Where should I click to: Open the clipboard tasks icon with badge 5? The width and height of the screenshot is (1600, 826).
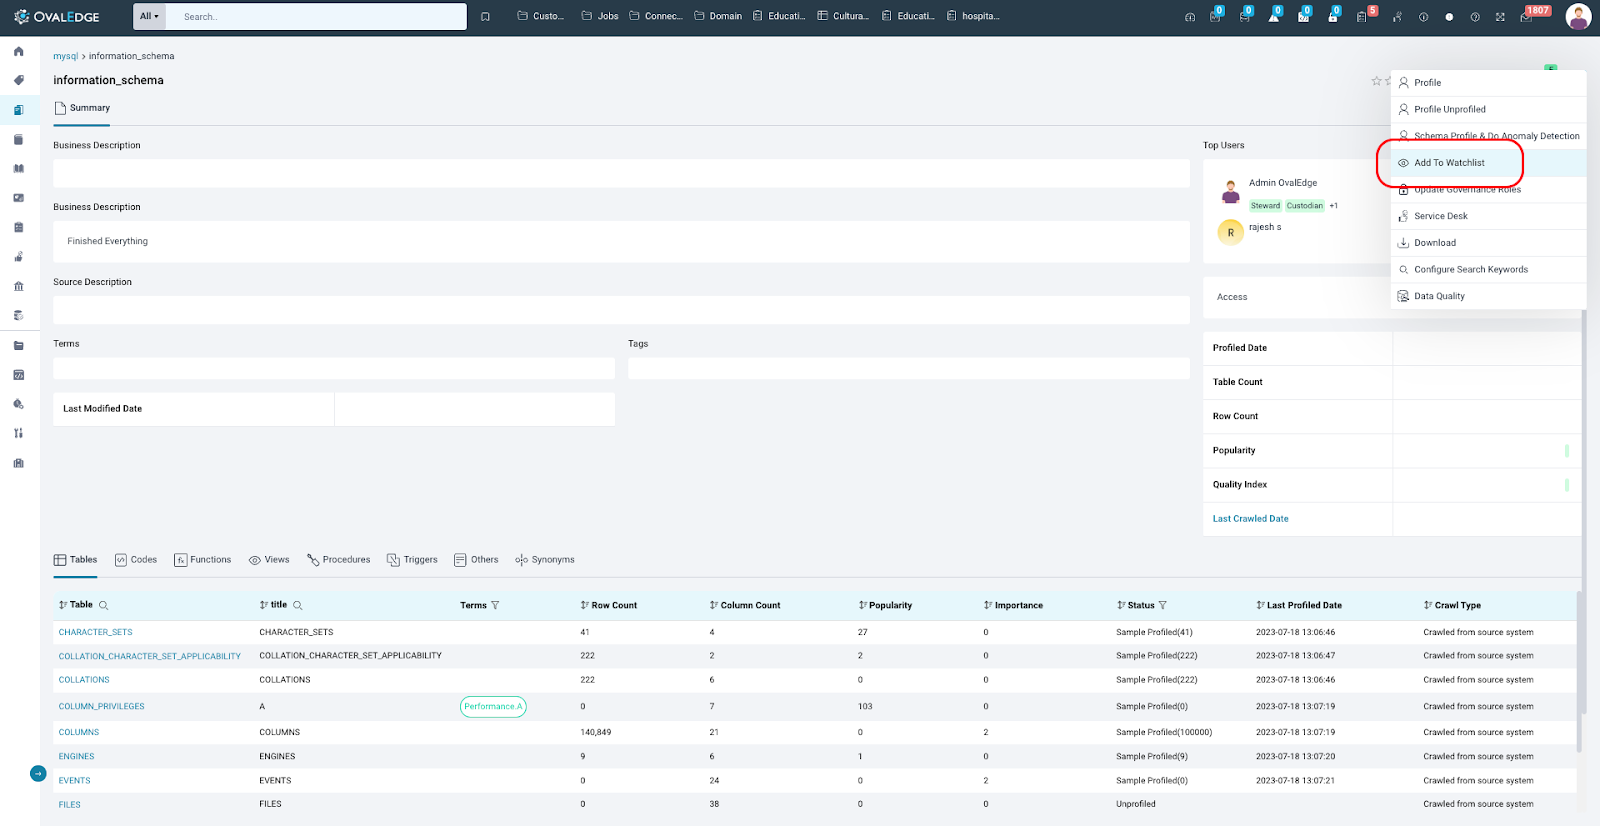pyautogui.click(x=1362, y=16)
